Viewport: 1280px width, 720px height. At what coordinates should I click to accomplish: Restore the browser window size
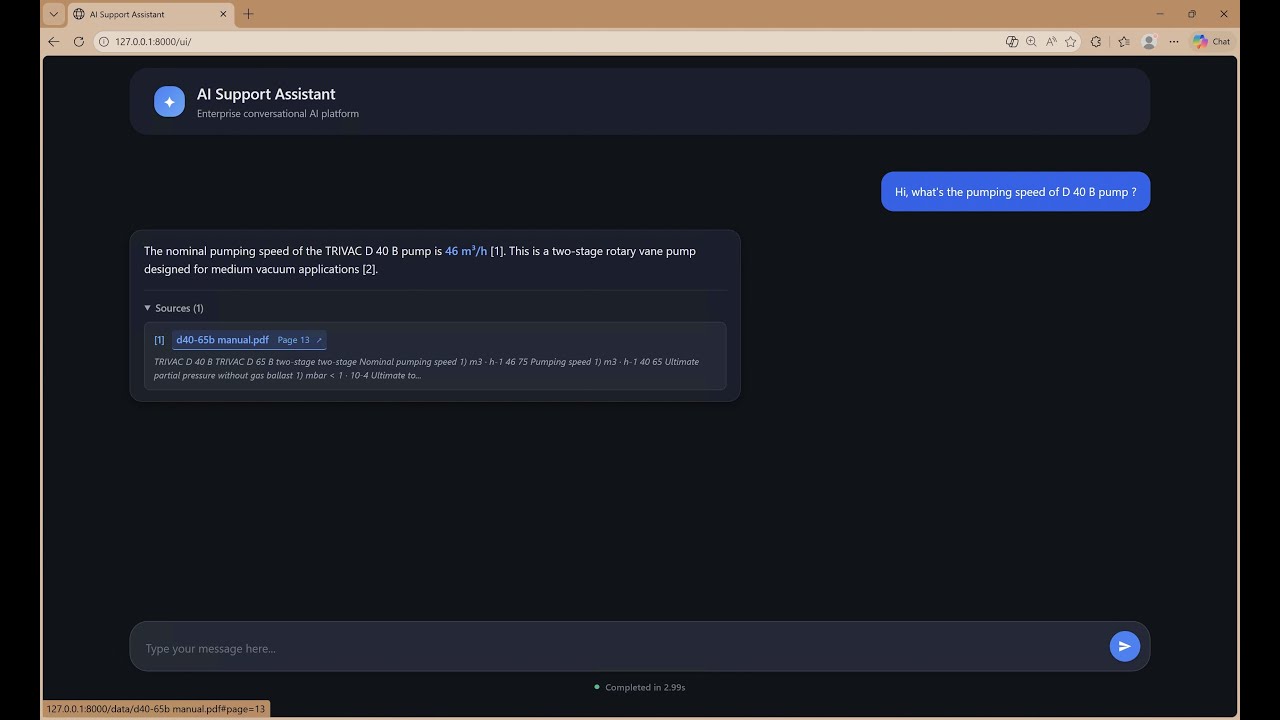click(x=1192, y=14)
